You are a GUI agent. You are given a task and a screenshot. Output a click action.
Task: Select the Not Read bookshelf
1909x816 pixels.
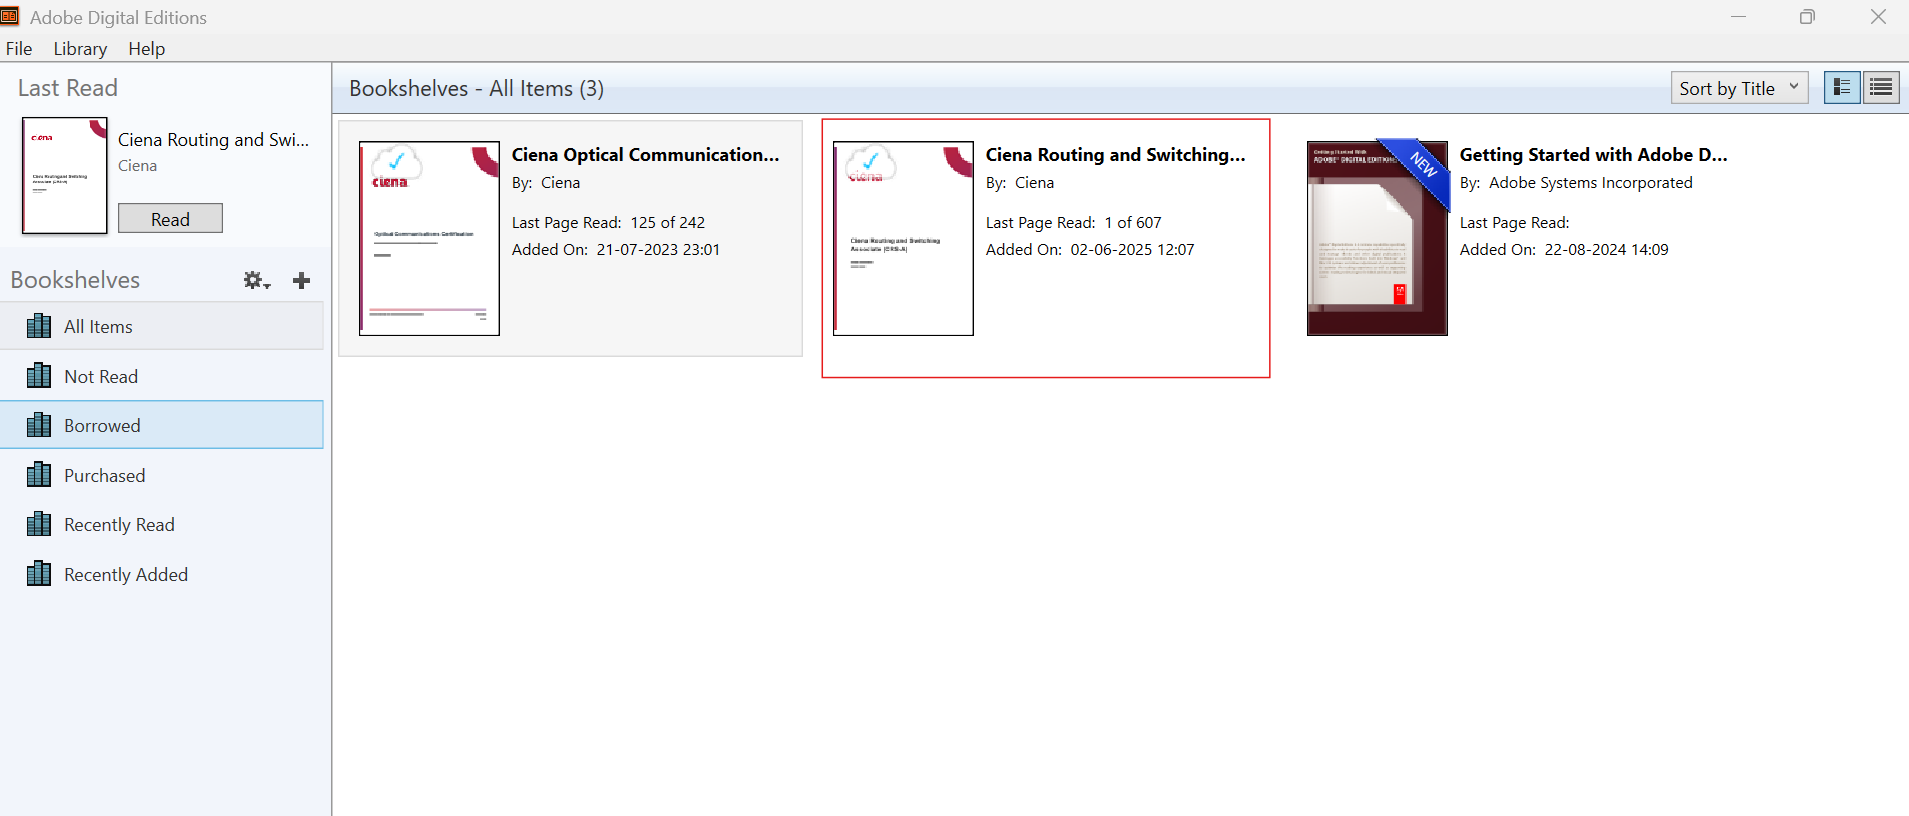point(162,376)
